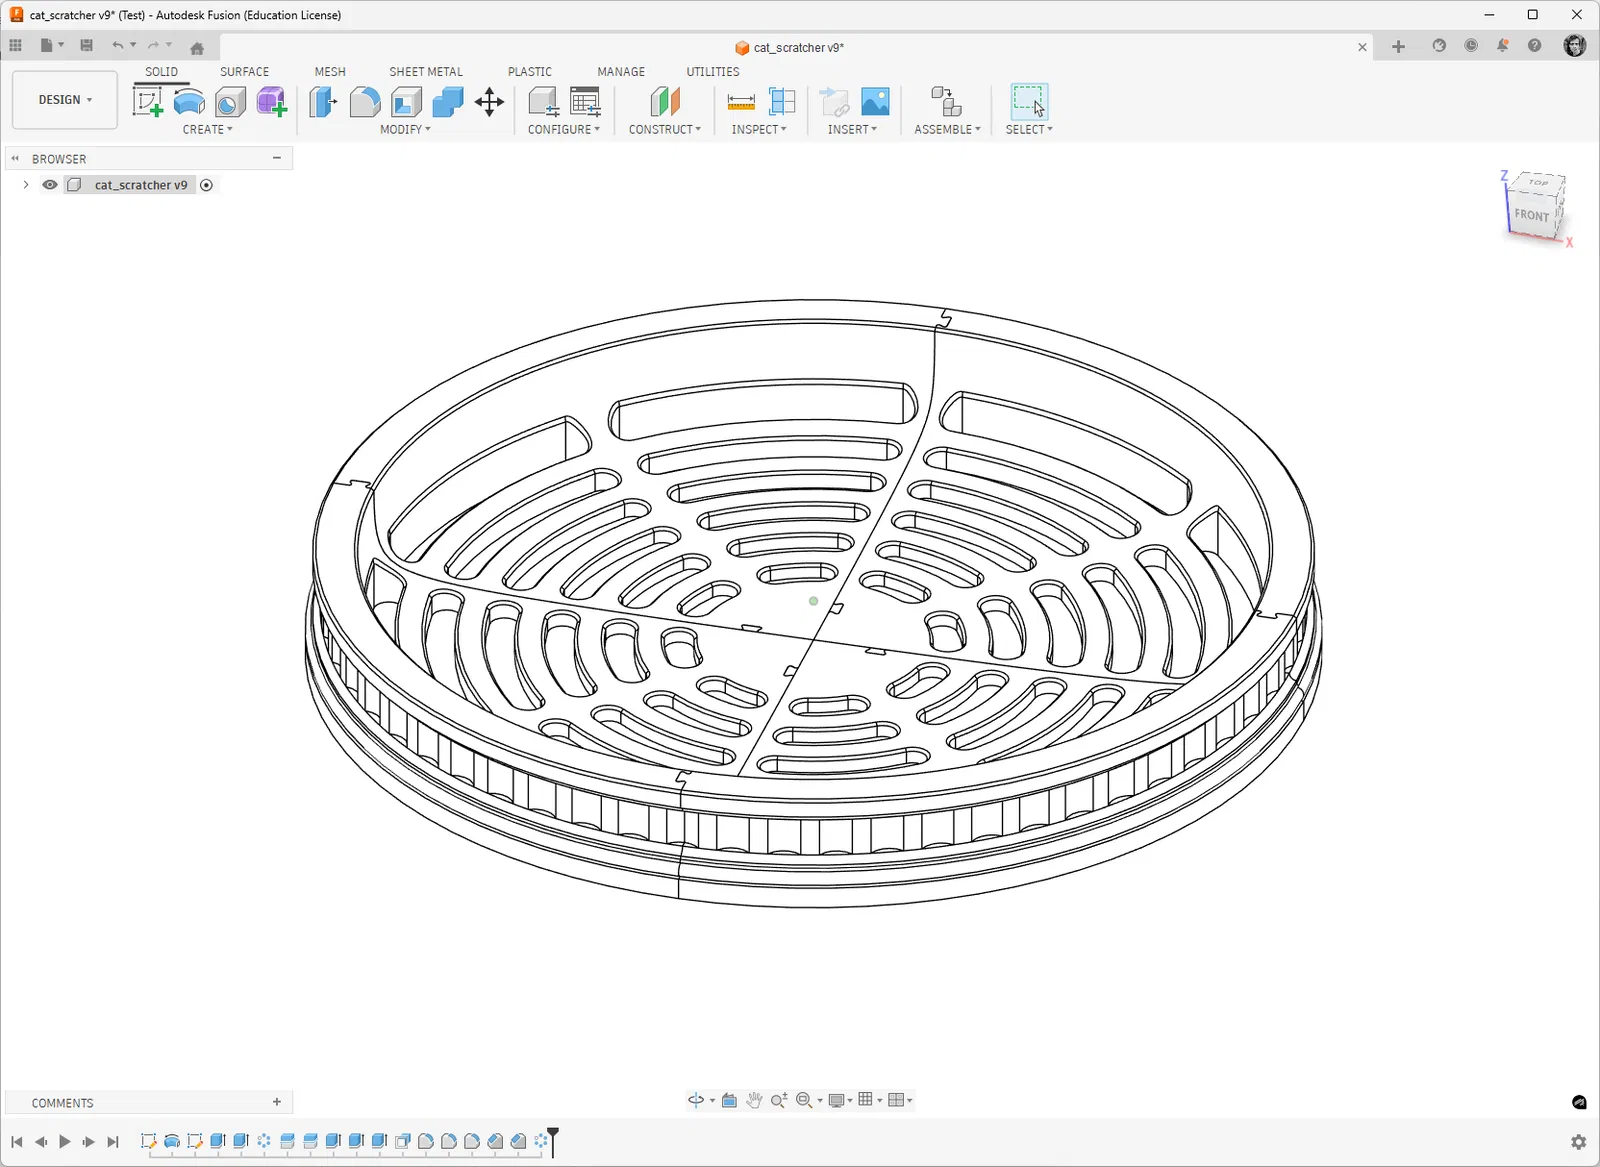Collapse the Browser panel with double arrows
This screenshot has height=1167, width=1600.
pos(15,158)
